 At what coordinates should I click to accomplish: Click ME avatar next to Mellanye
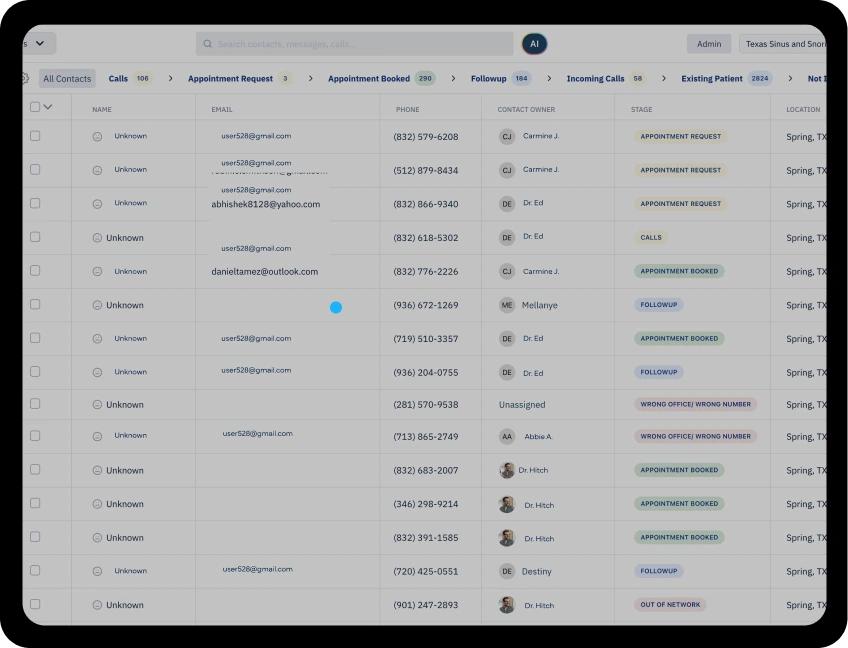coord(507,305)
